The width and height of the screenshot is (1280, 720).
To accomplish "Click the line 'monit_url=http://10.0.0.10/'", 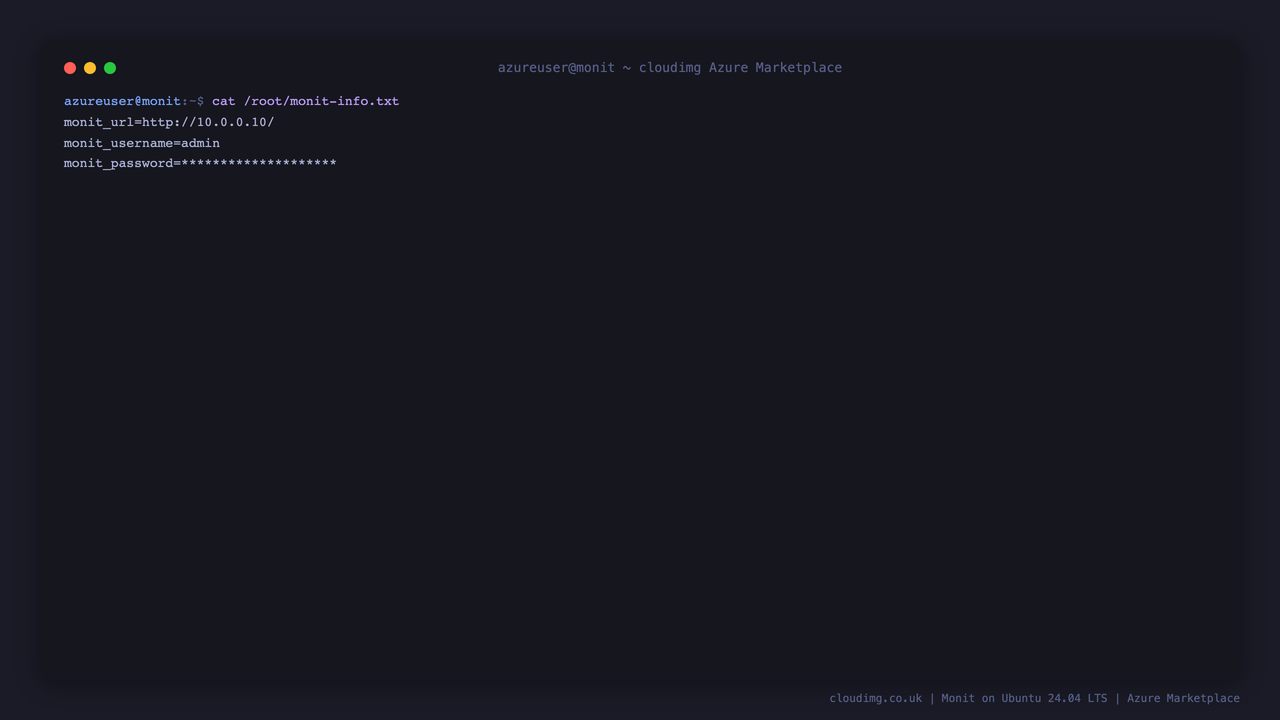I will [x=169, y=122].
